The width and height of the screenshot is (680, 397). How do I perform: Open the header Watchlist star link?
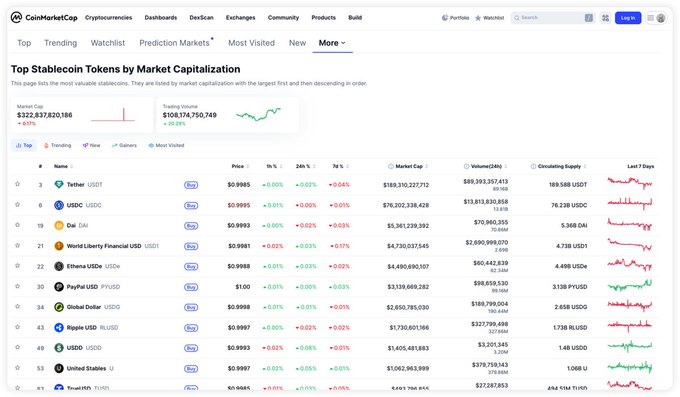(x=490, y=18)
